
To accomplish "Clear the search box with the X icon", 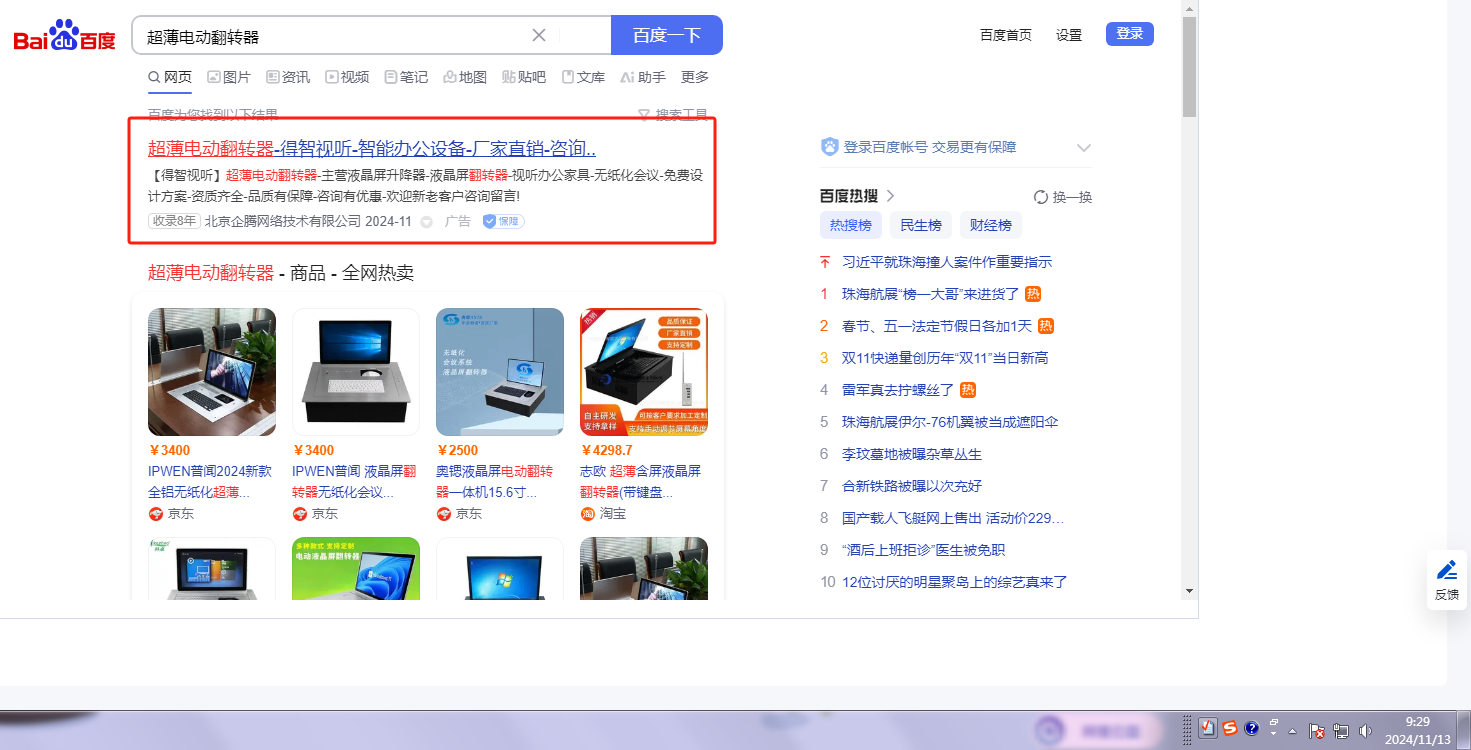I will click(x=539, y=35).
